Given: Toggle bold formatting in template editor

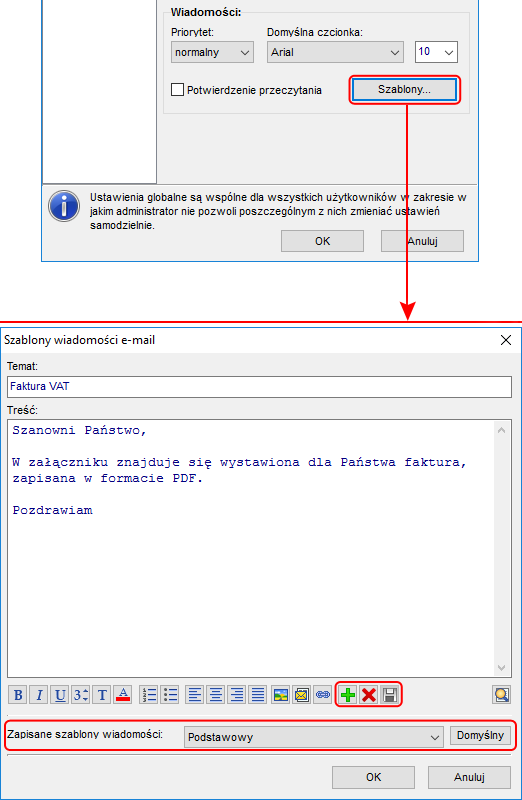Looking at the screenshot, I should click(x=18, y=695).
